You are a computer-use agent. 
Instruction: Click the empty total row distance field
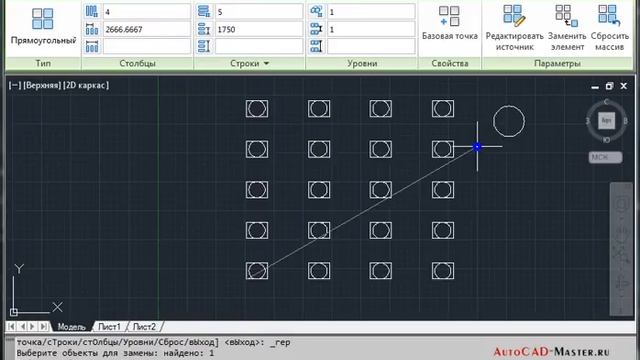coord(259,46)
